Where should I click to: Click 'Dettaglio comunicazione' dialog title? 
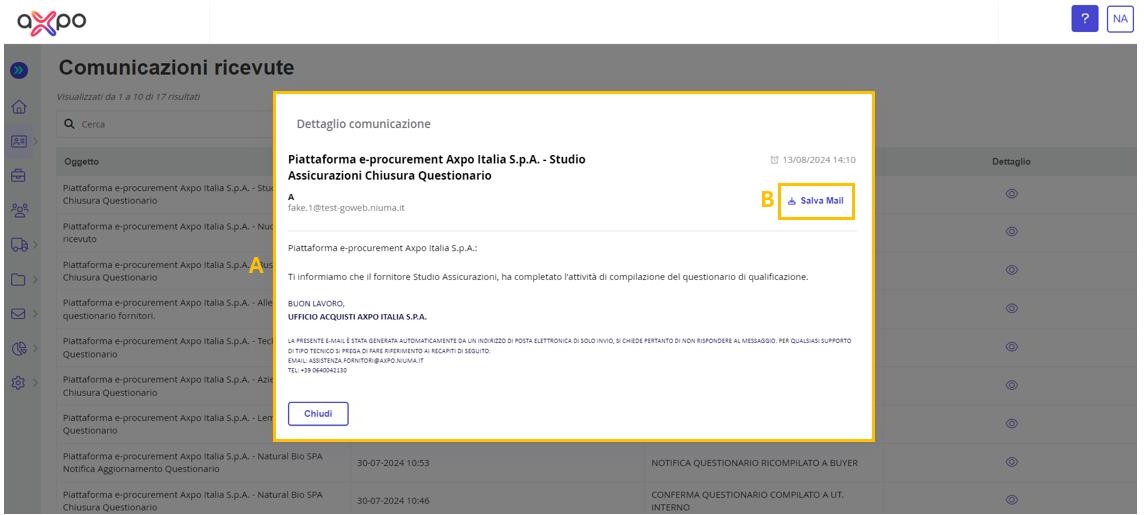pos(363,124)
